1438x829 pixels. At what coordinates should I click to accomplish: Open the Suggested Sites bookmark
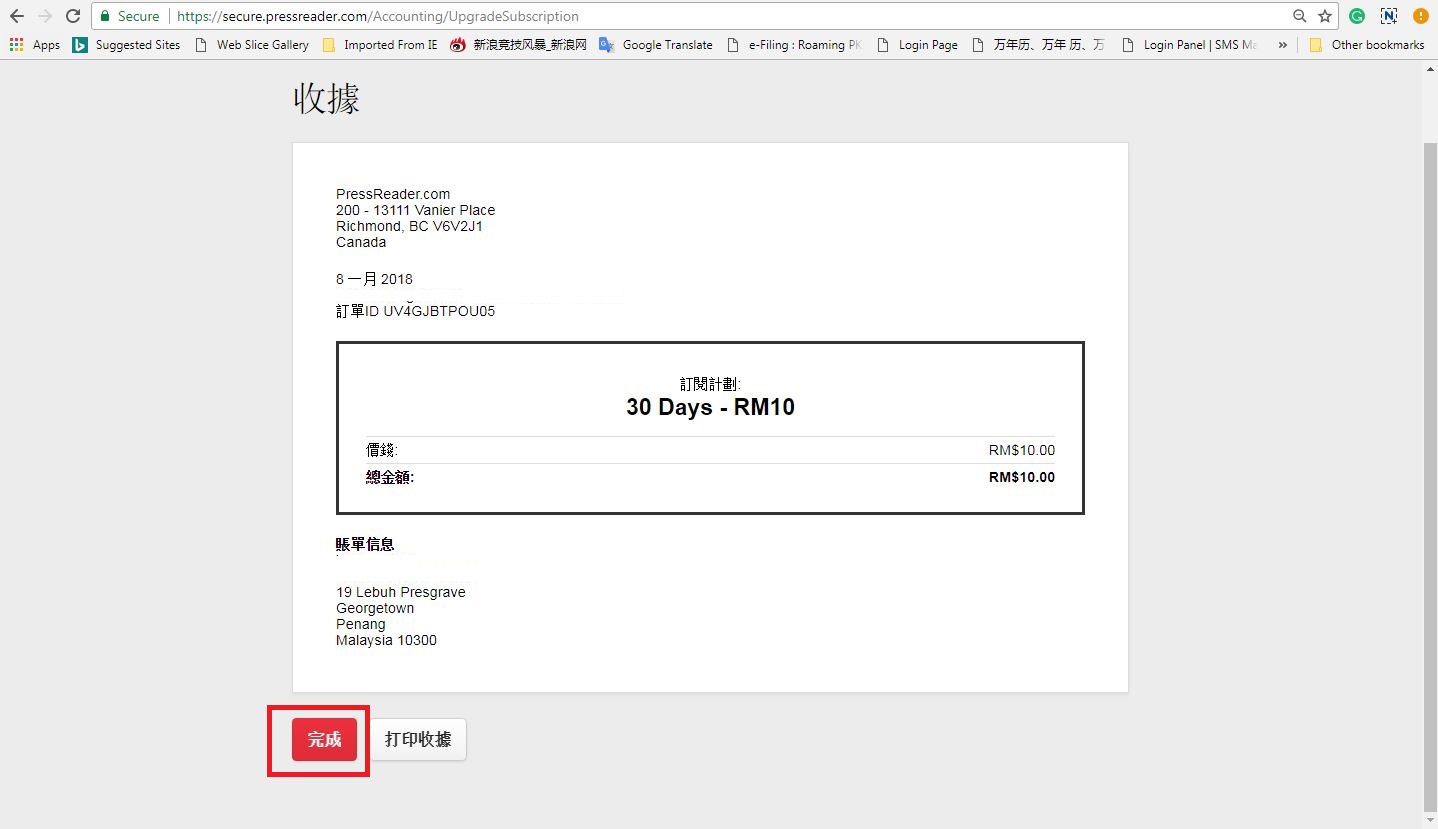pos(127,45)
